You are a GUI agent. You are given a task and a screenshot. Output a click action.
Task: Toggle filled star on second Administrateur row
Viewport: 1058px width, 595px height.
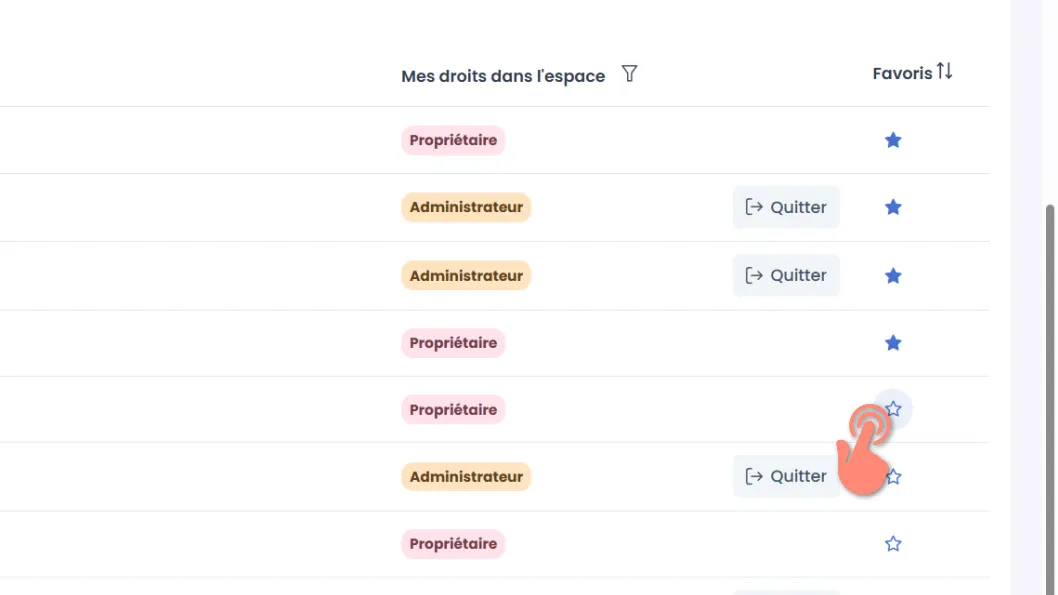coord(893,276)
